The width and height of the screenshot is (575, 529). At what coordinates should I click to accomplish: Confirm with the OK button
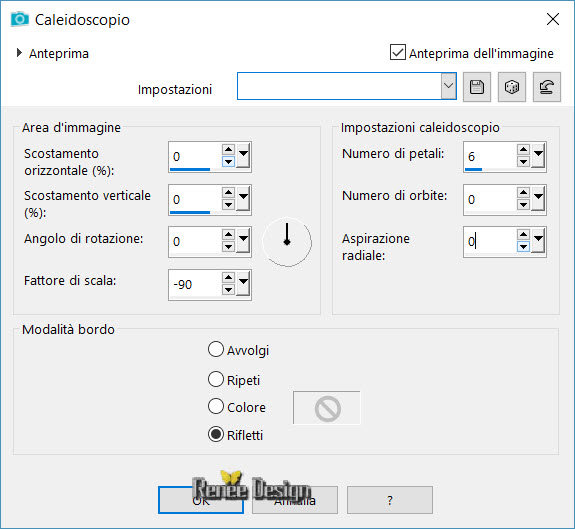(201, 500)
